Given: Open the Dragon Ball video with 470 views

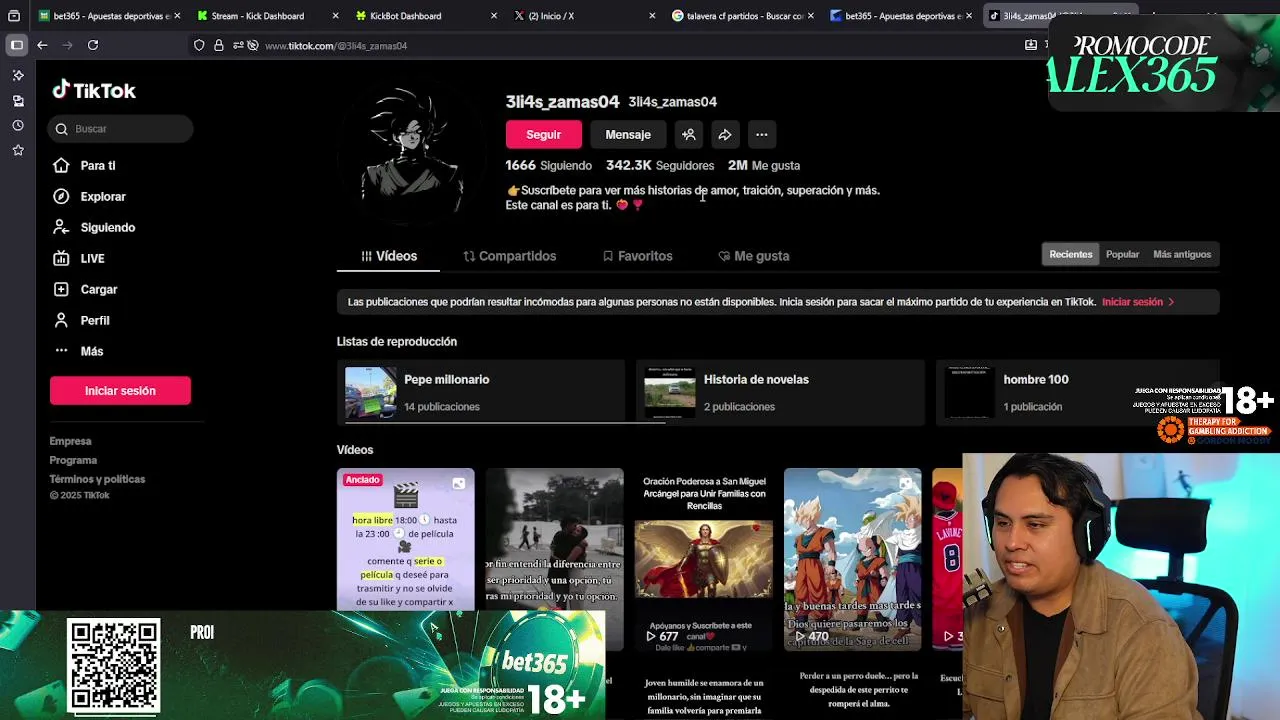Looking at the screenshot, I should [x=852, y=560].
